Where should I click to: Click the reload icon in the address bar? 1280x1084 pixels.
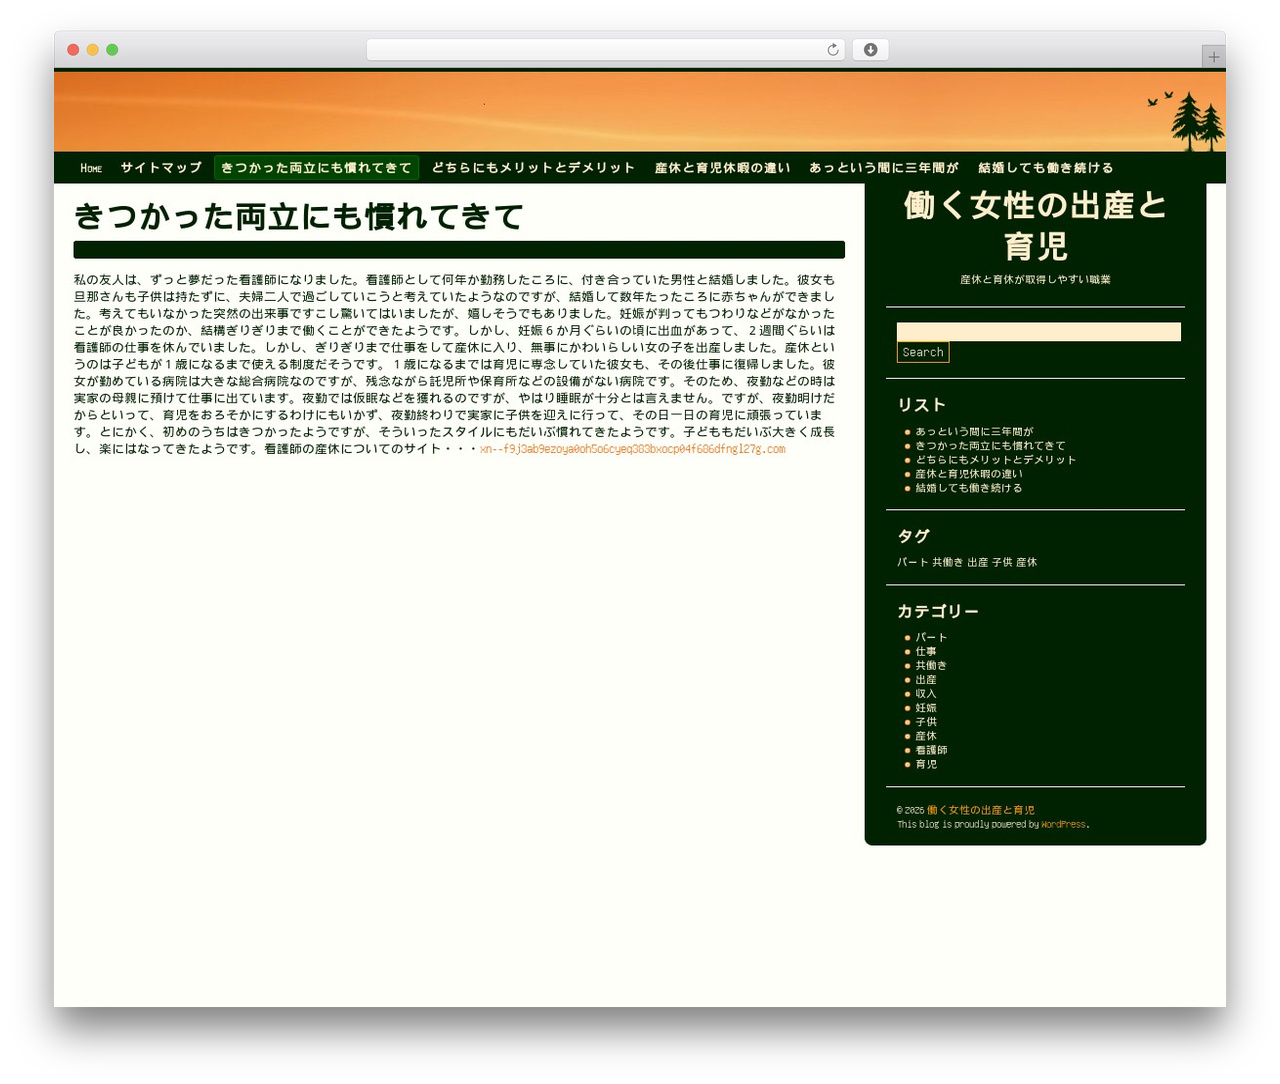click(832, 50)
